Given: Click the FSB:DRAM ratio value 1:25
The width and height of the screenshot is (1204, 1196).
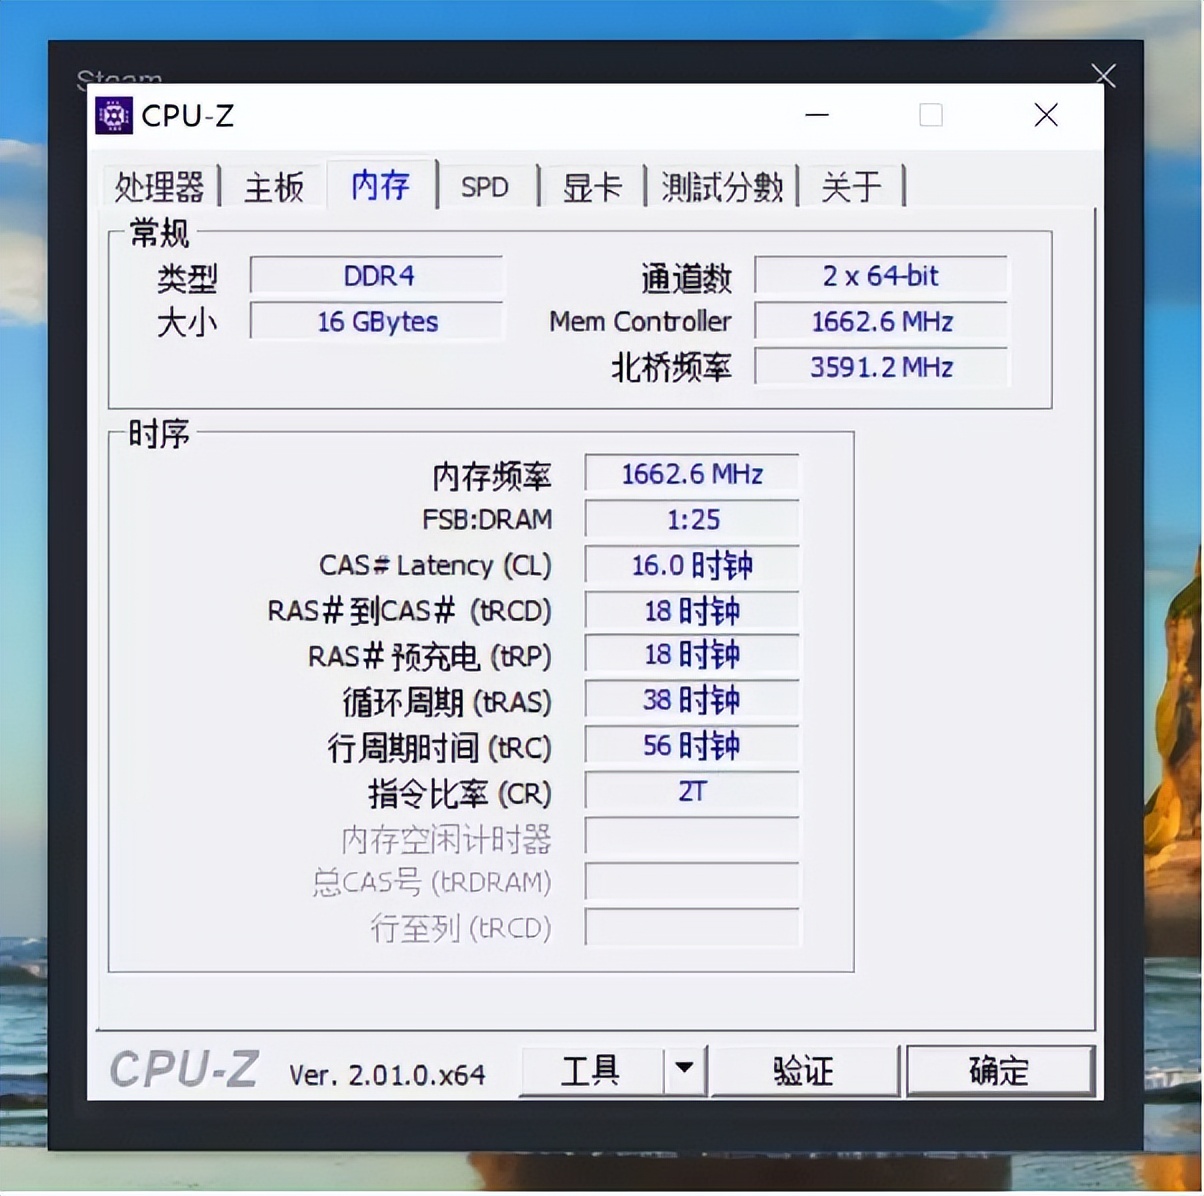Looking at the screenshot, I should pyautogui.click(x=691, y=519).
